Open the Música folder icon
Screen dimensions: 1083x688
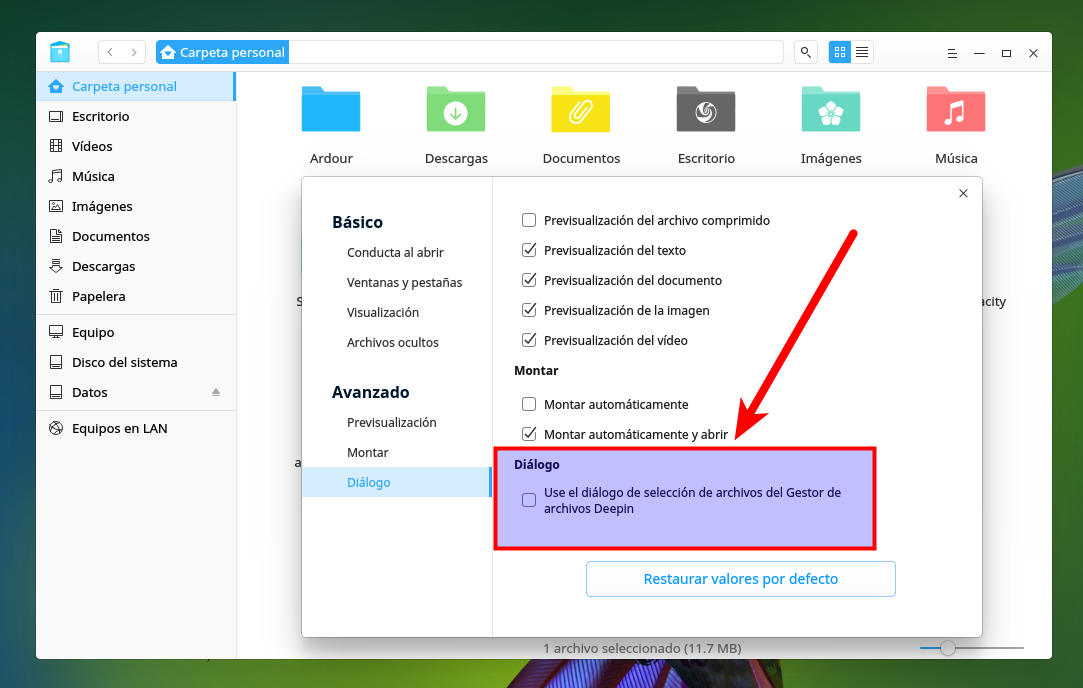(955, 111)
